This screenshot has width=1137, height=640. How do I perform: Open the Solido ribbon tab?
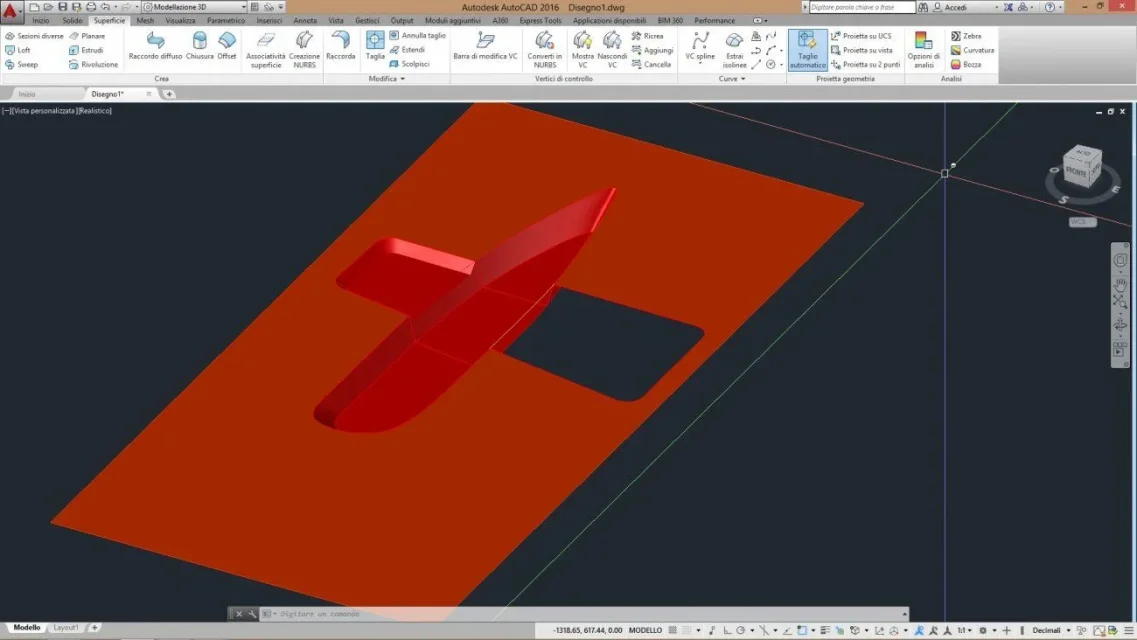click(x=72, y=20)
